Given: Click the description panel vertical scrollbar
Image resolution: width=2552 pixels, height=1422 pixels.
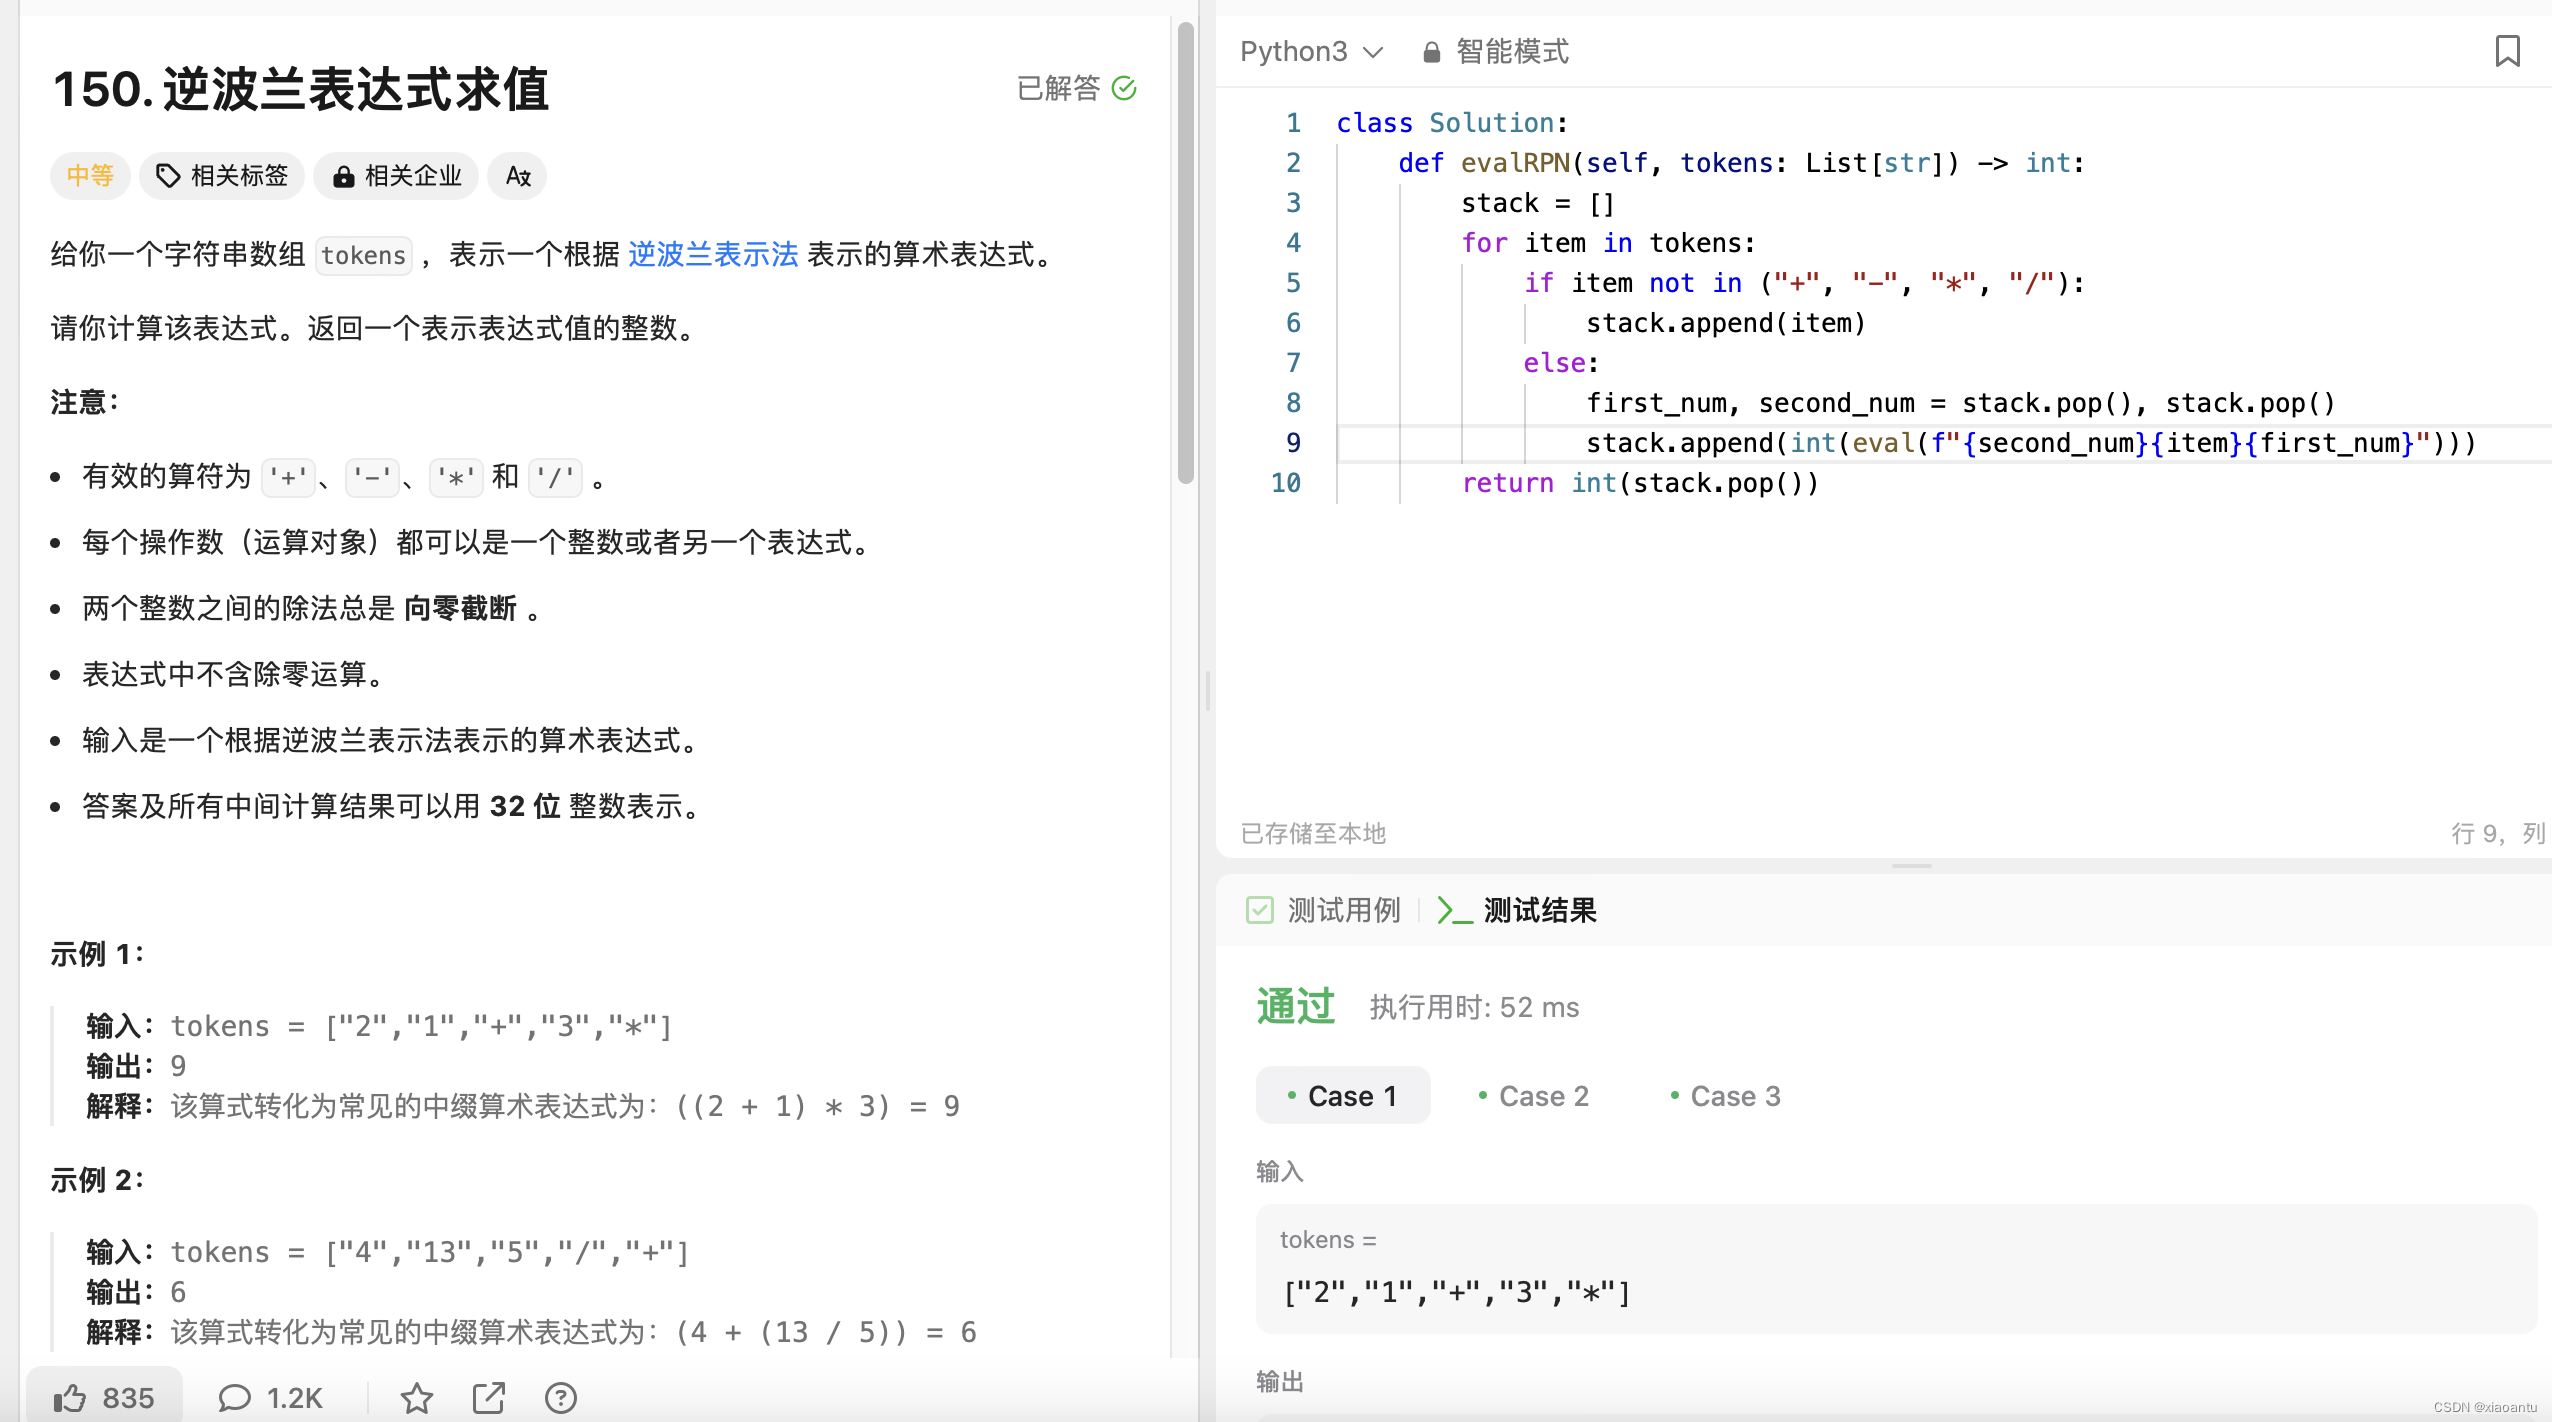Looking at the screenshot, I should (1186, 253).
